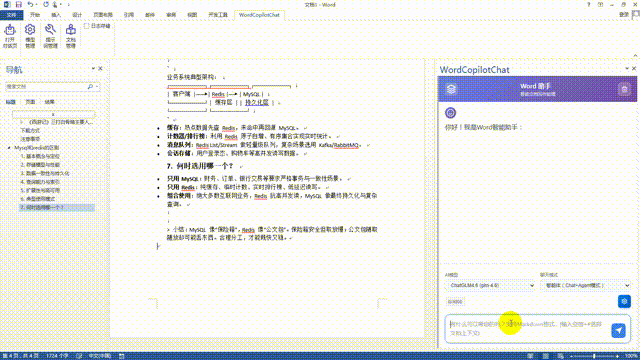The width and height of the screenshot is (640, 360).
Task: Open search options arrow in navigation search box
Action: (97, 87)
